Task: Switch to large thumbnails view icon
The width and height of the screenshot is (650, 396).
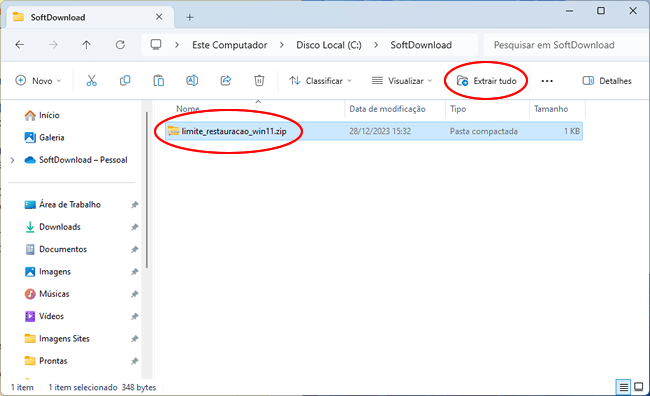Action: [x=639, y=388]
